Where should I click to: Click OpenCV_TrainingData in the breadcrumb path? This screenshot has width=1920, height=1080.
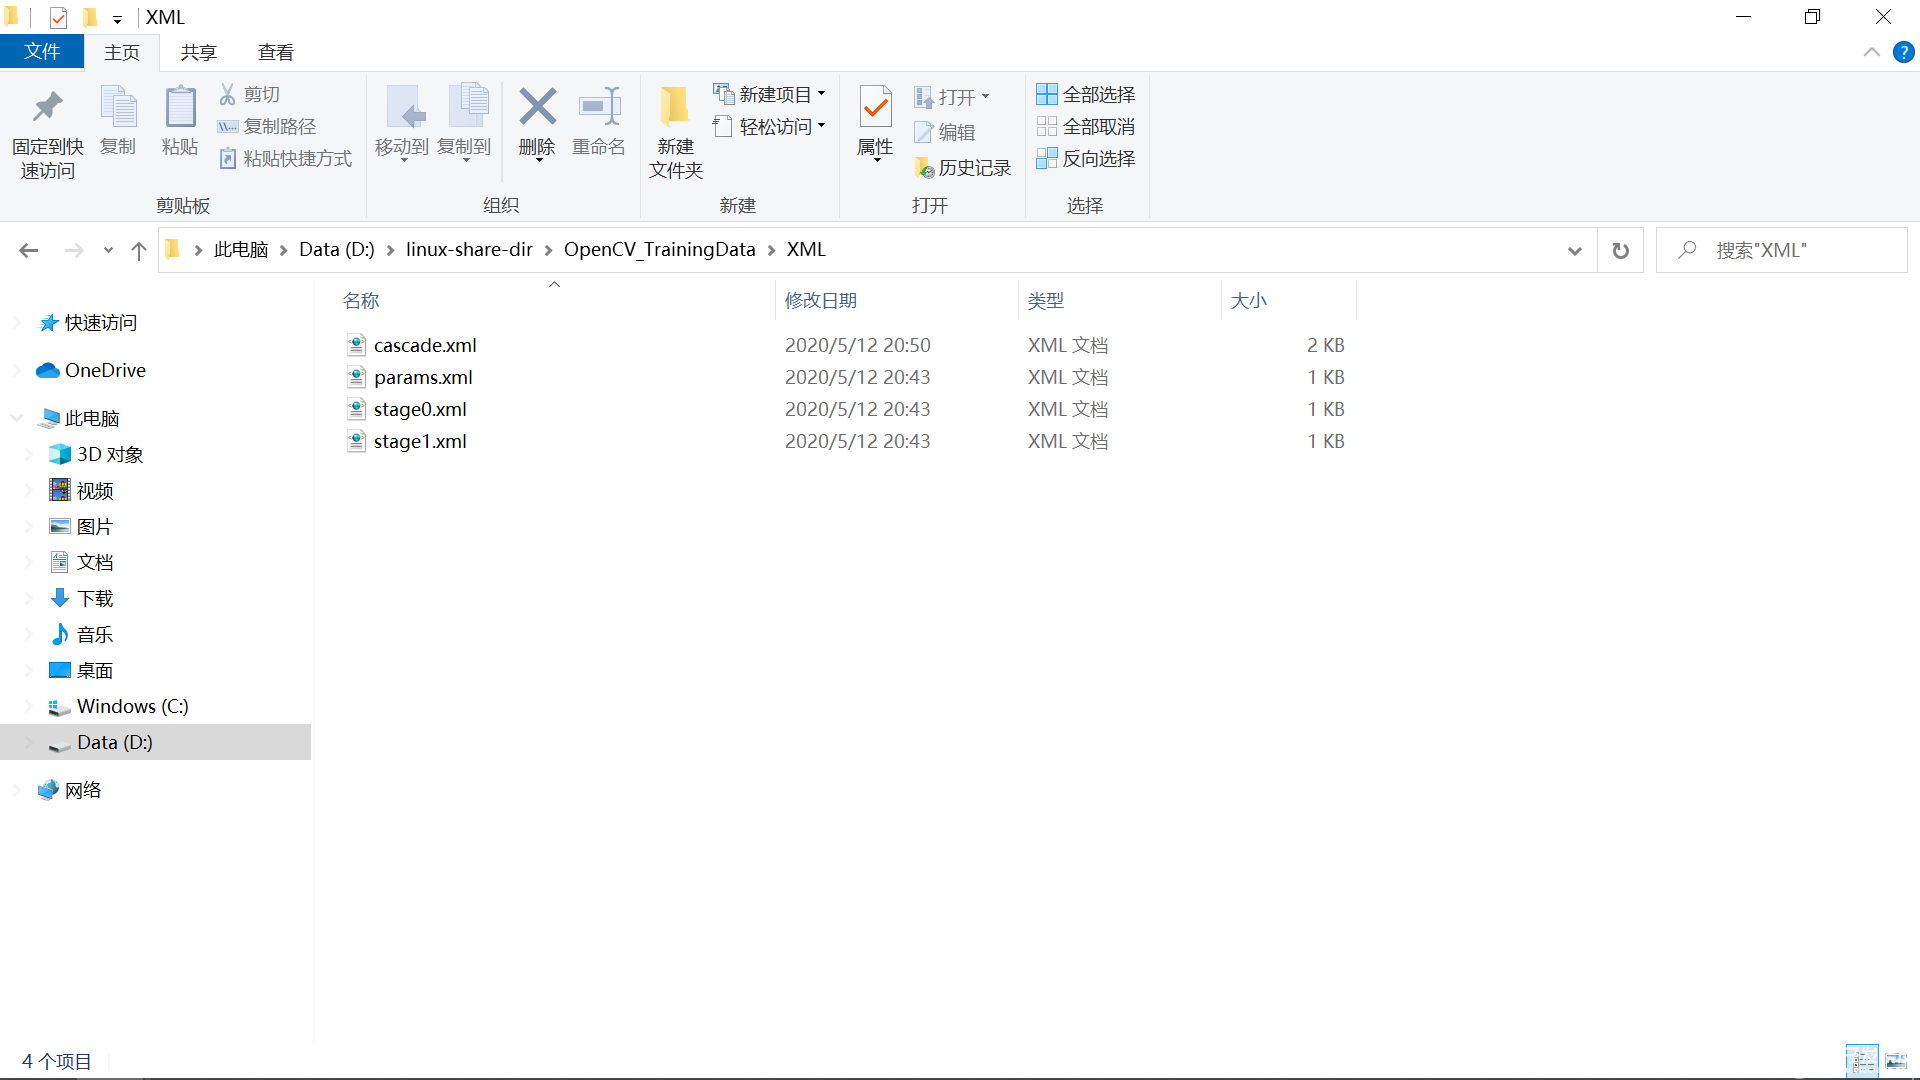pos(659,250)
